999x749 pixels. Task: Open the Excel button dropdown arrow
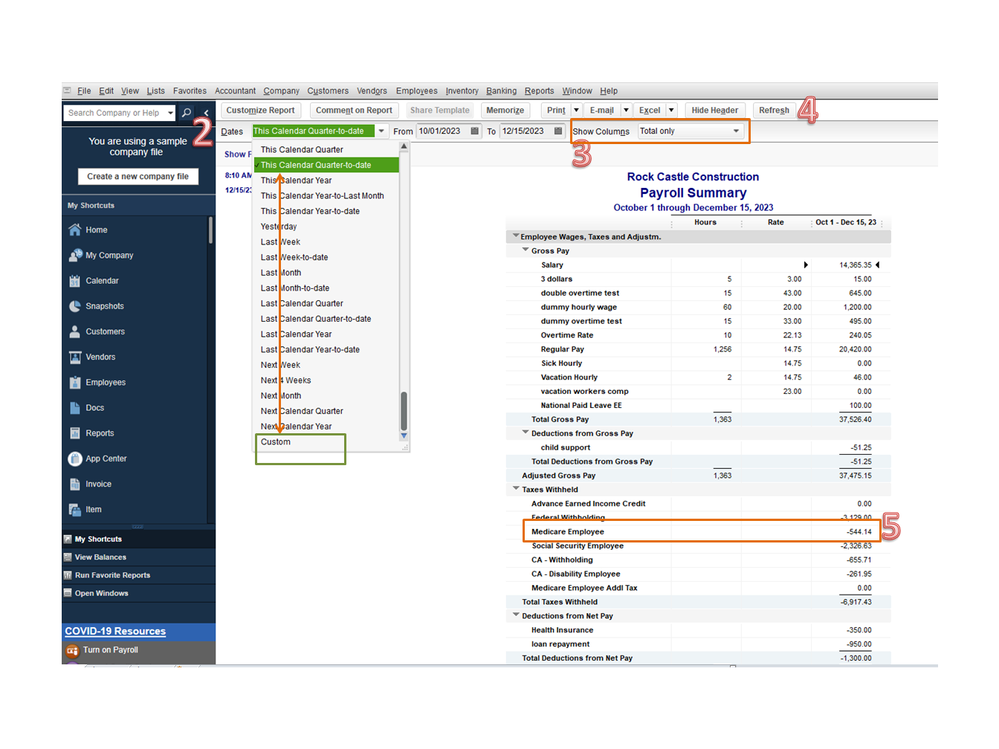(671, 110)
